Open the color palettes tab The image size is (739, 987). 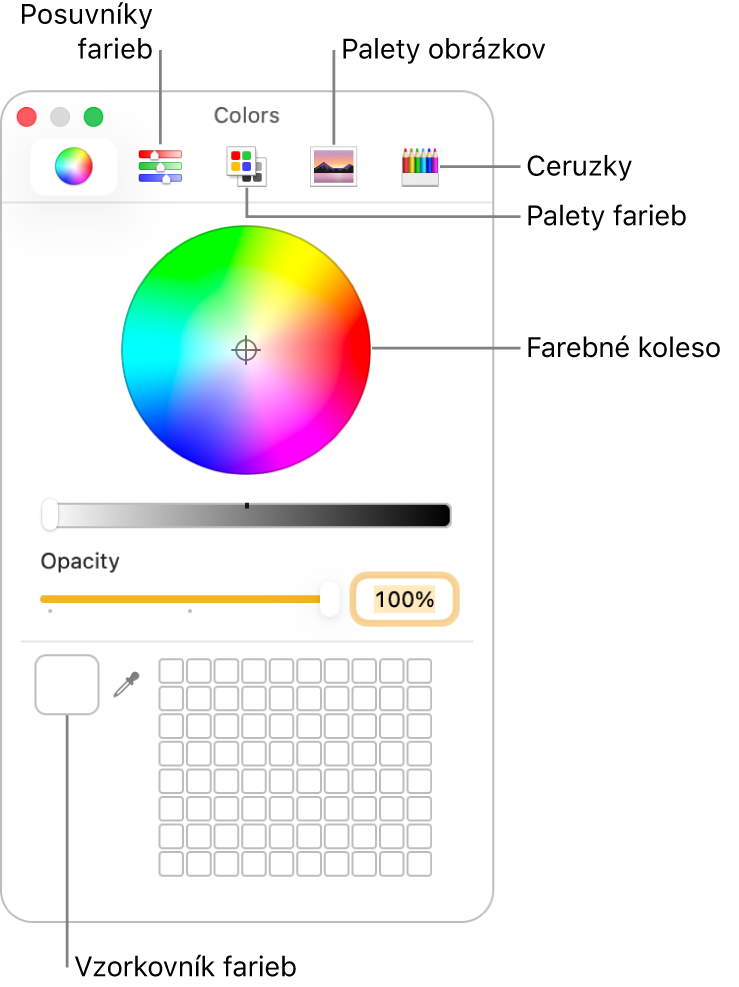click(x=246, y=166)
